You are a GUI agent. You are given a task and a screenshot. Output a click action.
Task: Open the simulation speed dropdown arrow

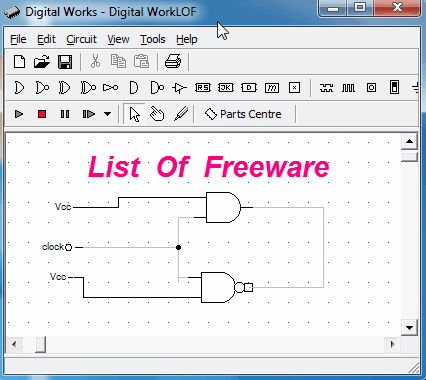point(107,114)
